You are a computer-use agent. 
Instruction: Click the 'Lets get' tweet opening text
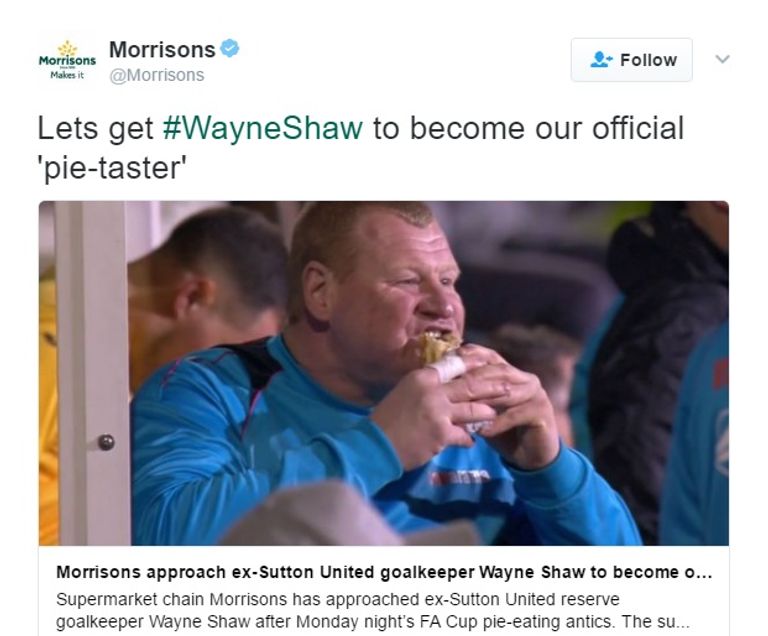[96, 129]
